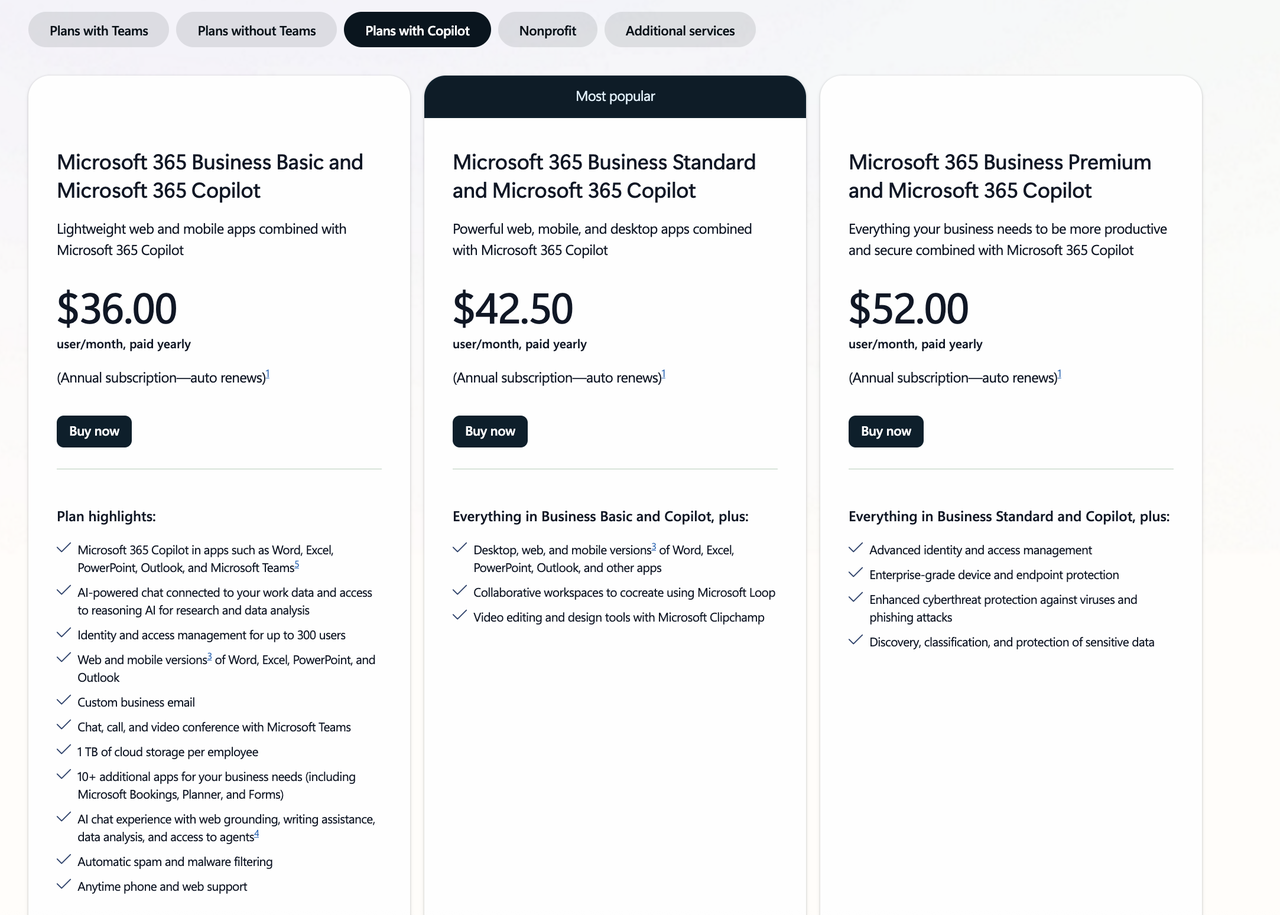Click Buy now for Business Standard plan

(x=490, y=431)
